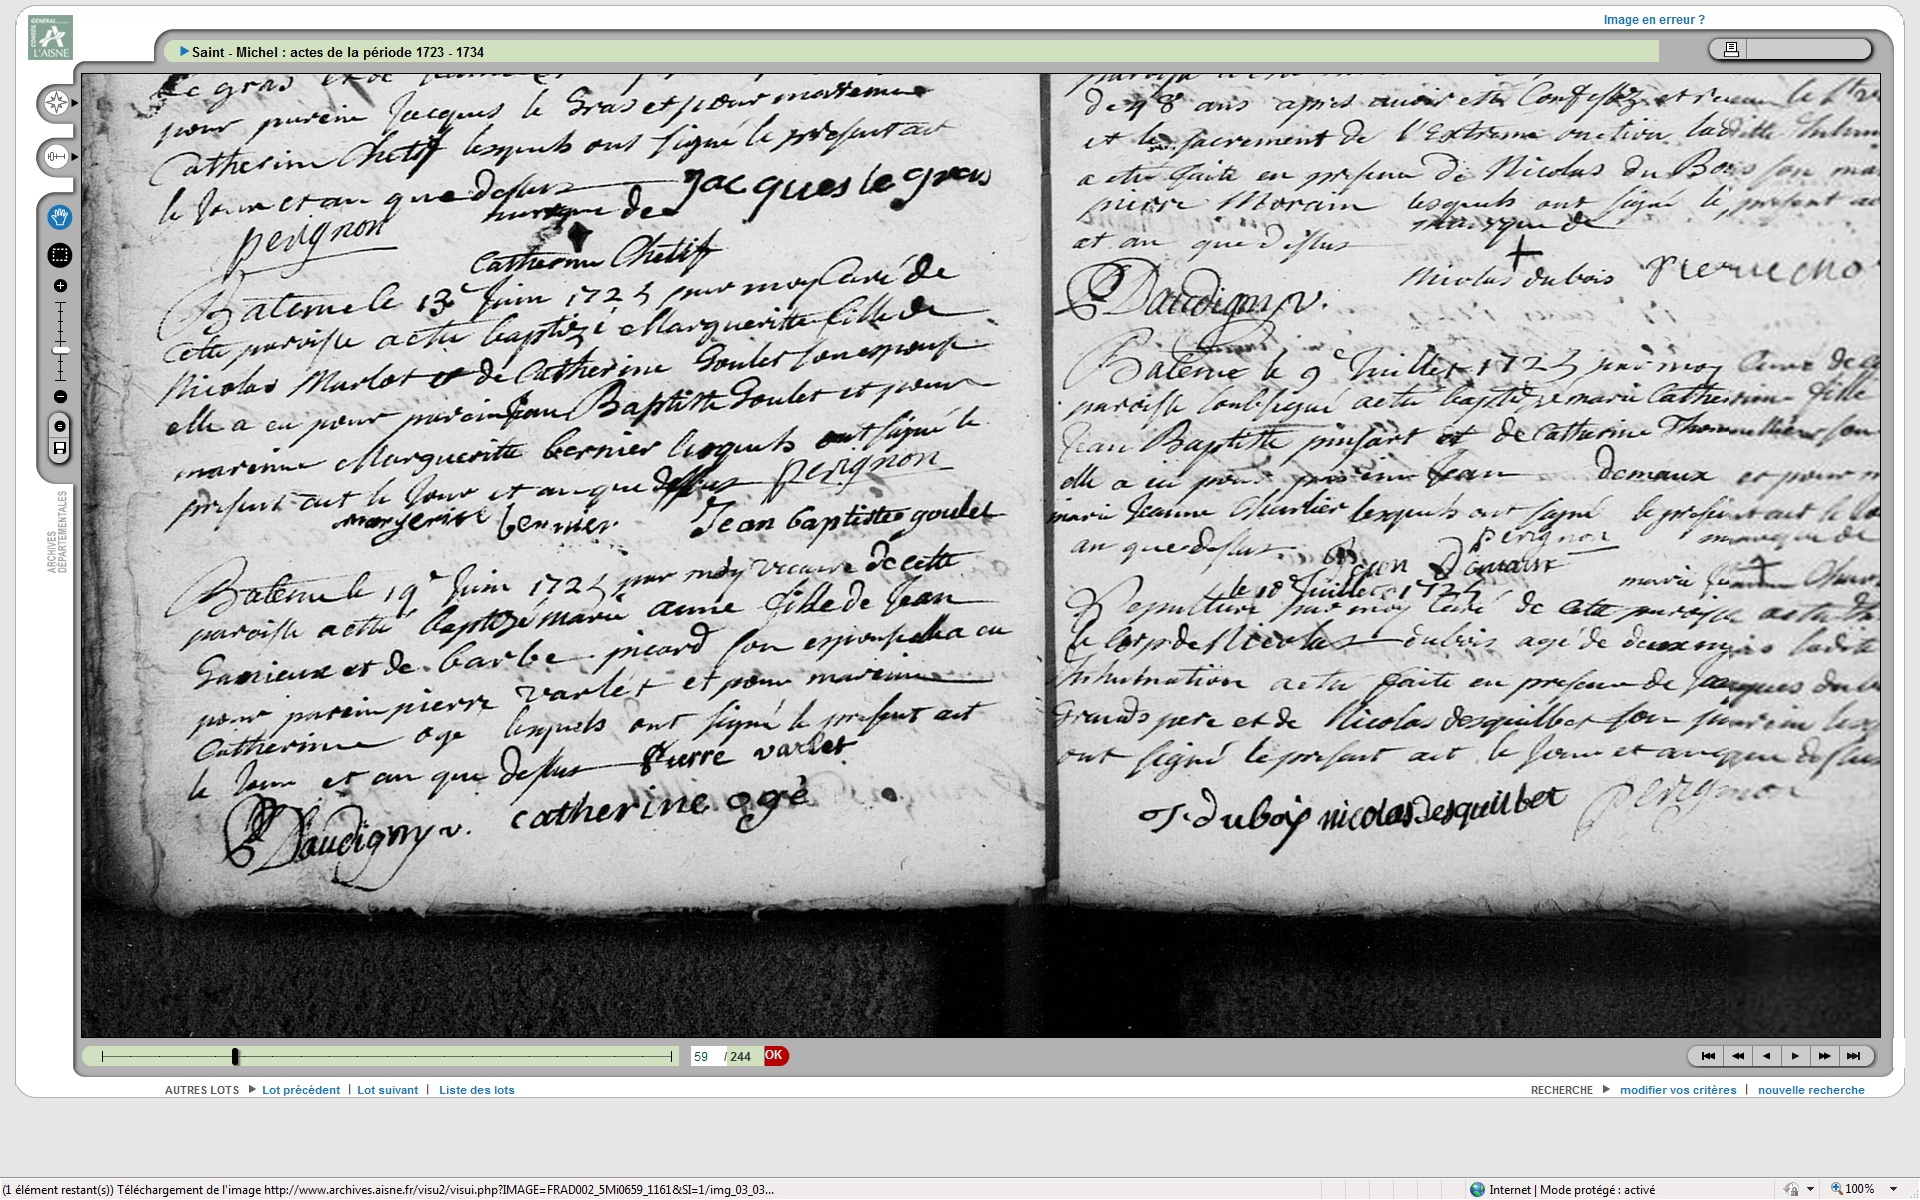Expand the compass tool arrow

pos(74,103)
